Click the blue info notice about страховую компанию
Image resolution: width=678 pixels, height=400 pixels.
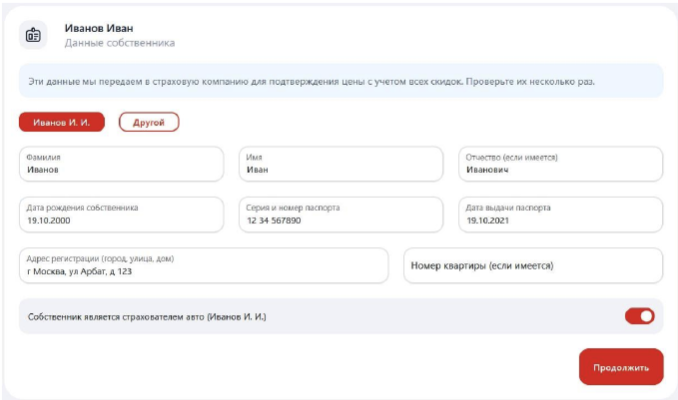(x=341, y=81)
